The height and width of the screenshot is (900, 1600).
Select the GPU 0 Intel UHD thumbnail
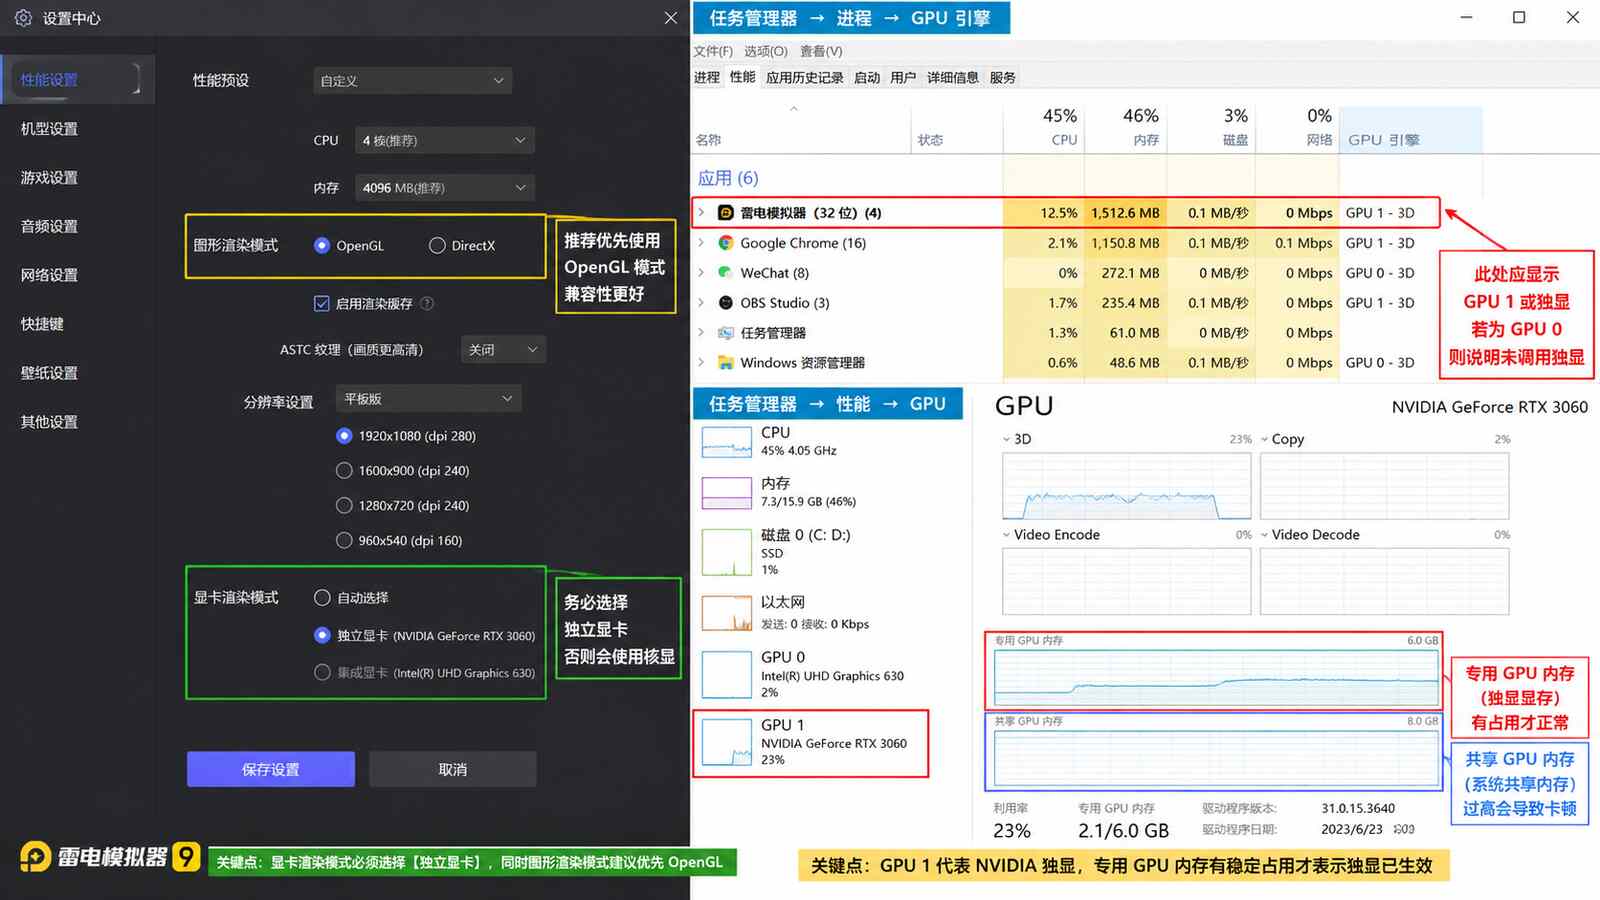pos(727,674)
